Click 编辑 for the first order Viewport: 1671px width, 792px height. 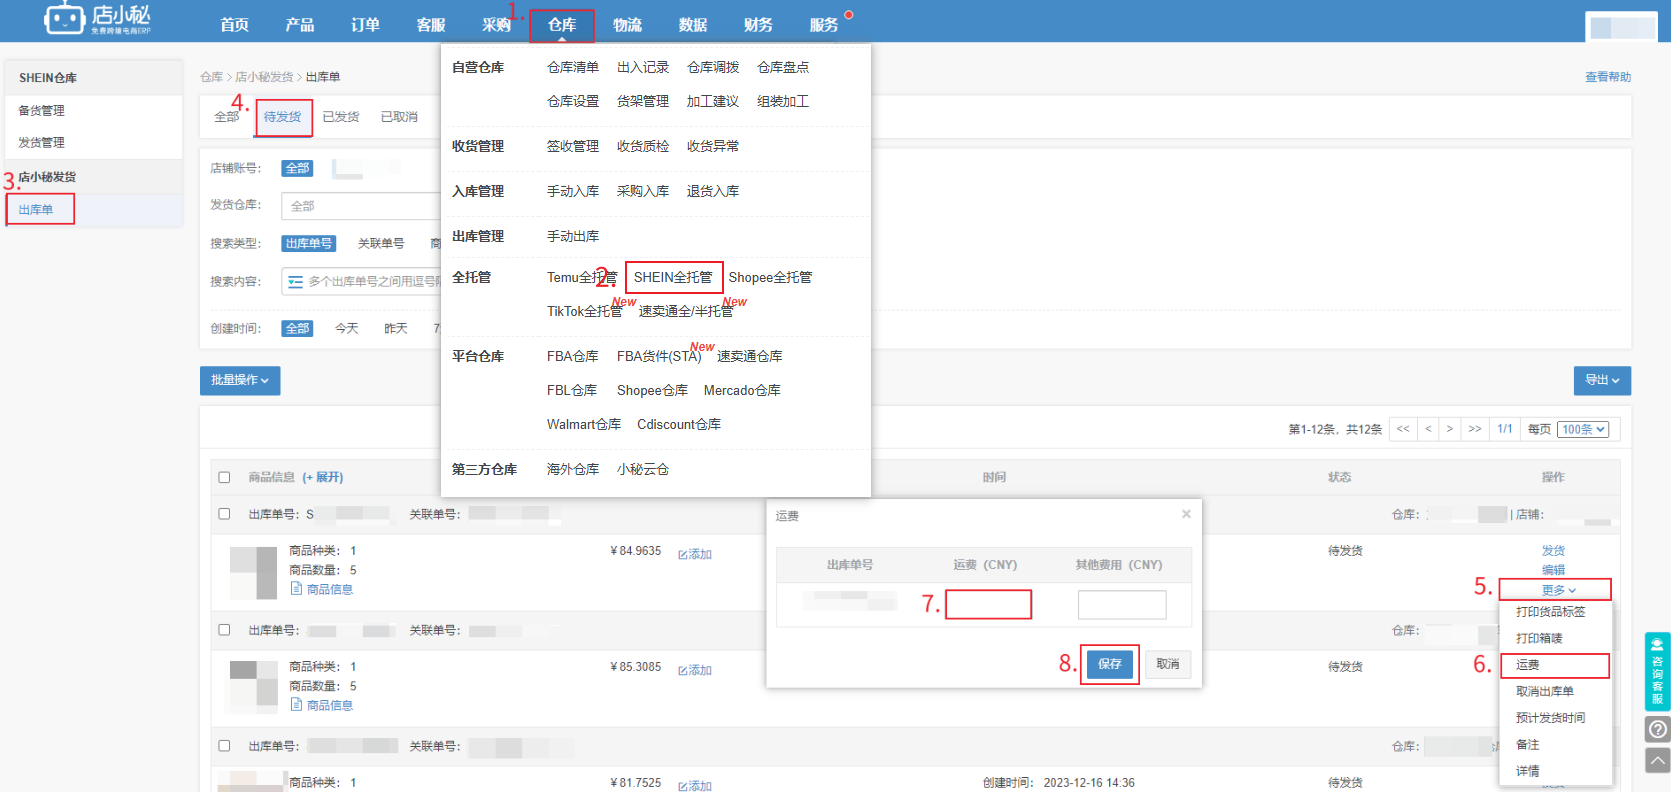tap(1553, 570)
